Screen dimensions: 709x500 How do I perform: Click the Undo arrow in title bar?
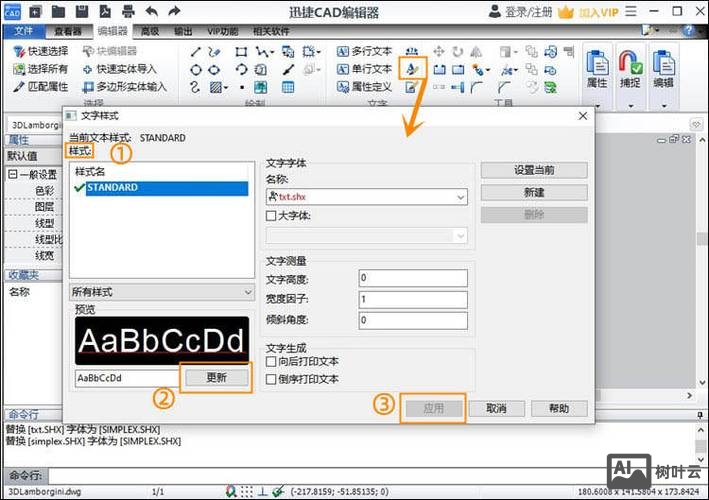151,11
